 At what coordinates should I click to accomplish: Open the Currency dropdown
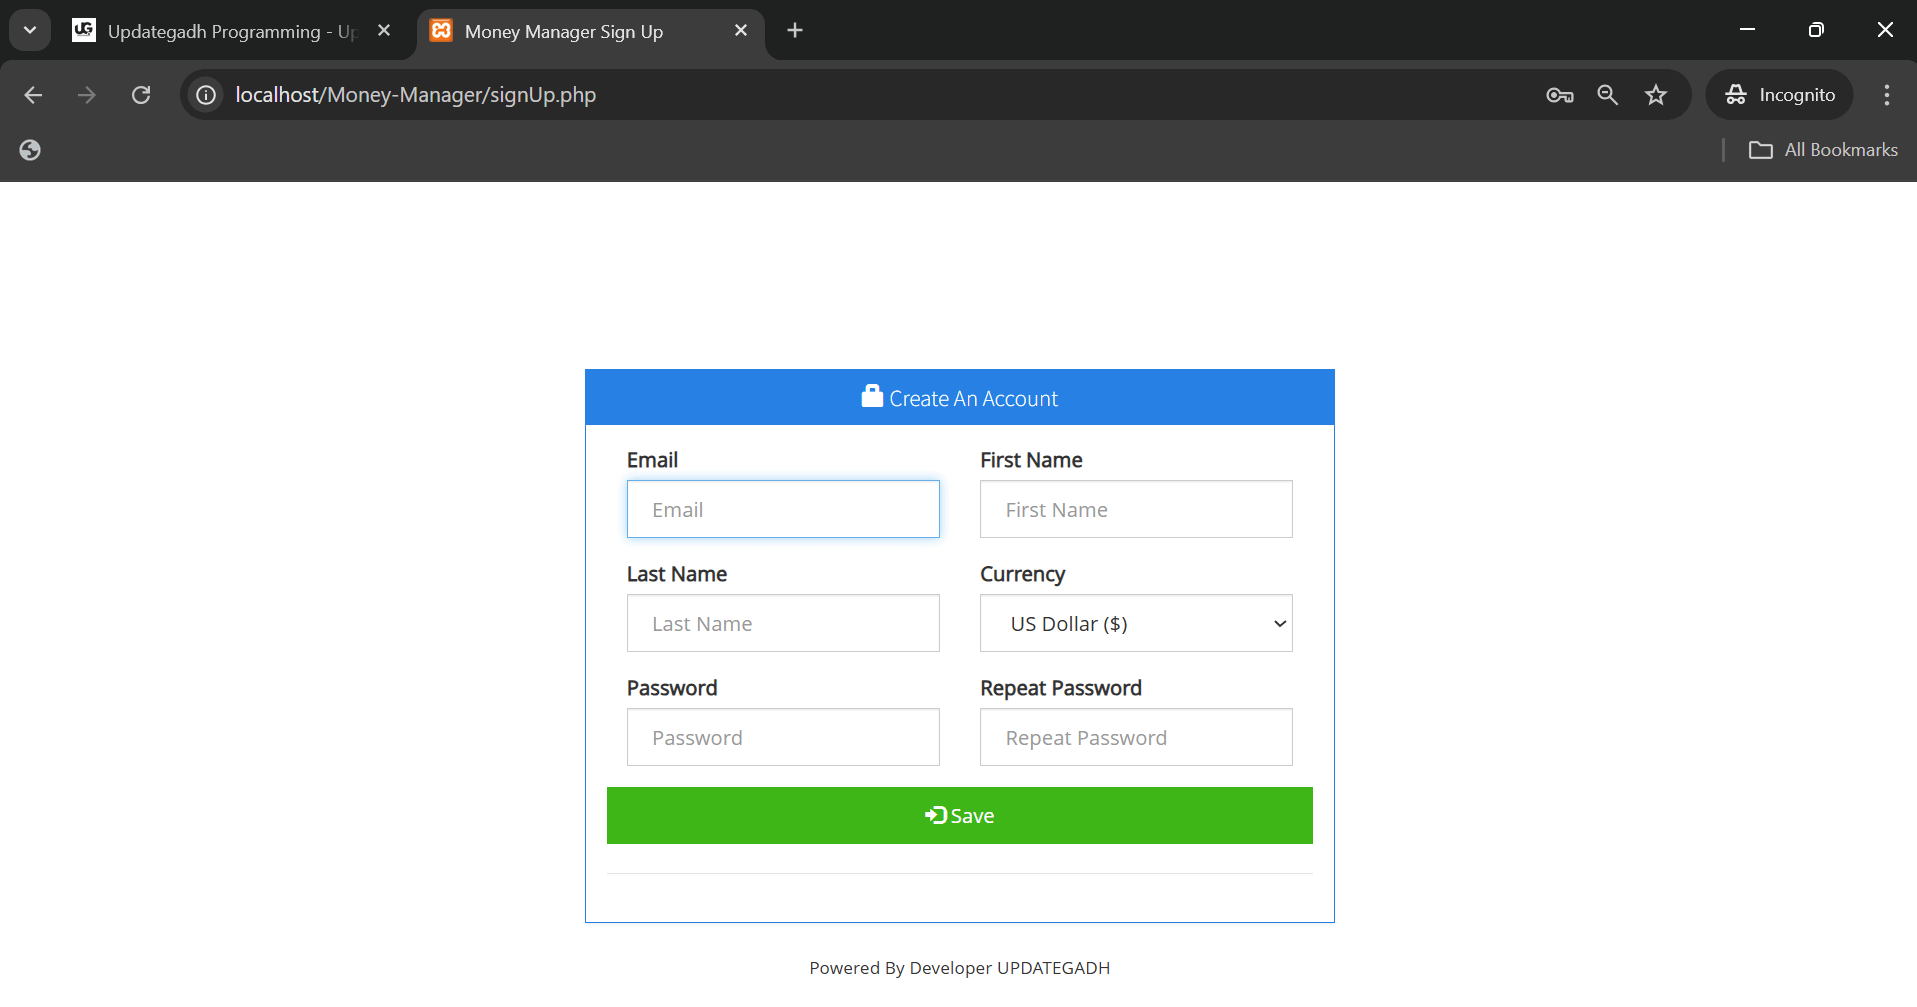tap(1135, 622)
